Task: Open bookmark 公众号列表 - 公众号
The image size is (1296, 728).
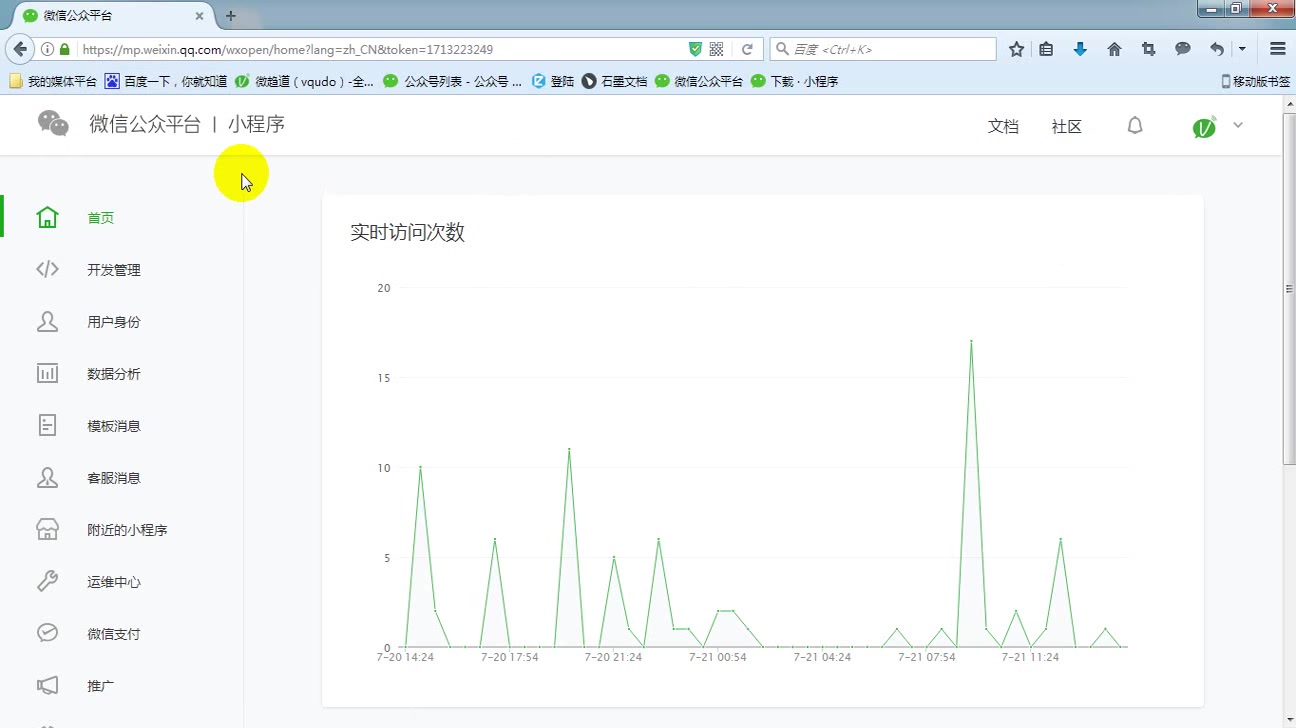Action: coord(452,81)
